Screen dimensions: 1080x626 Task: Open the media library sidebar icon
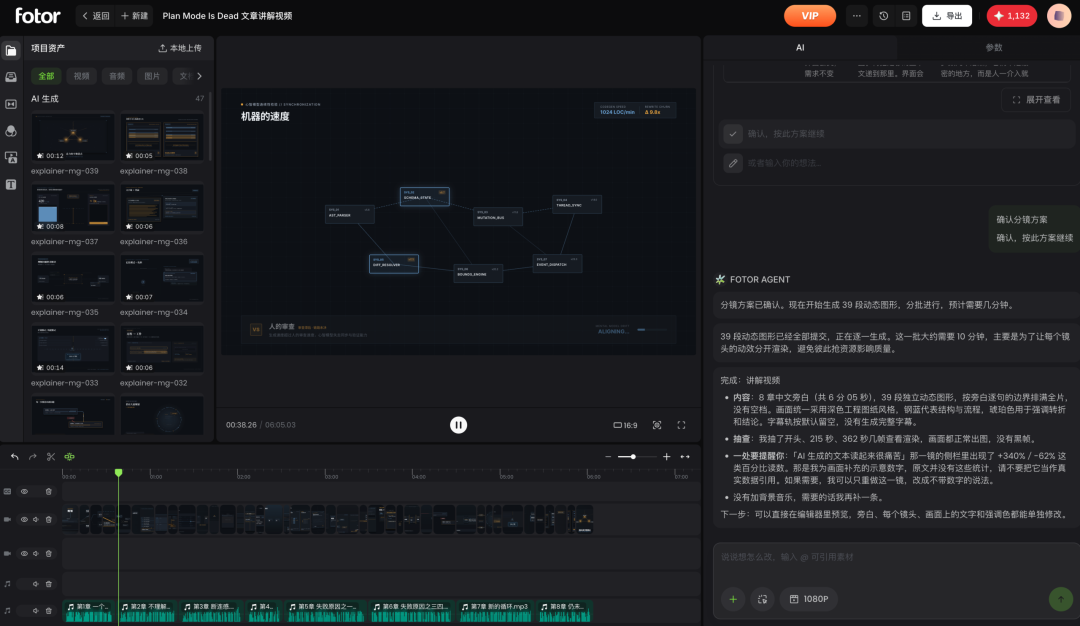[x=11, y=77]
